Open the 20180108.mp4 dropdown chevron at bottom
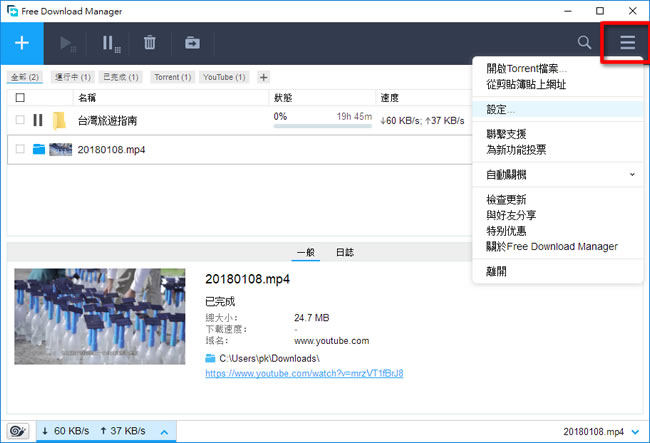Screen dimensions: 650x443 635,432
